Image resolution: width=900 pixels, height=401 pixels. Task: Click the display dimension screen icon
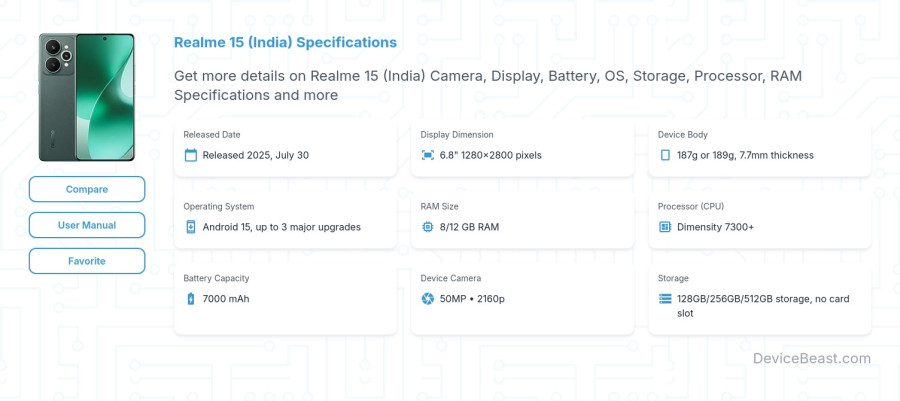coord(428,155)
